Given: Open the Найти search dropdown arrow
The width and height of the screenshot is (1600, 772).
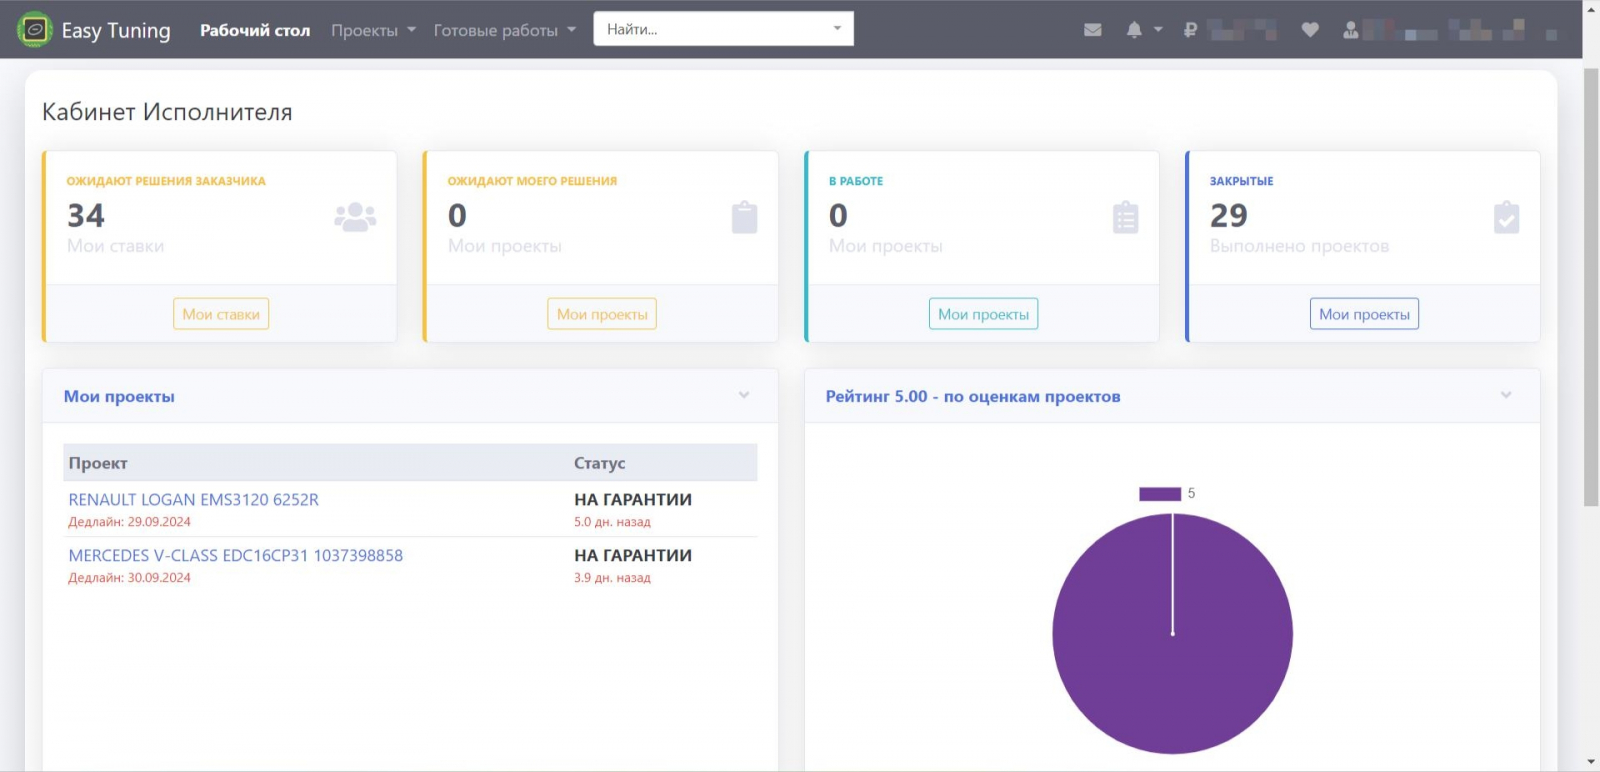Looking at the screenshot, I should pos(837,29).
